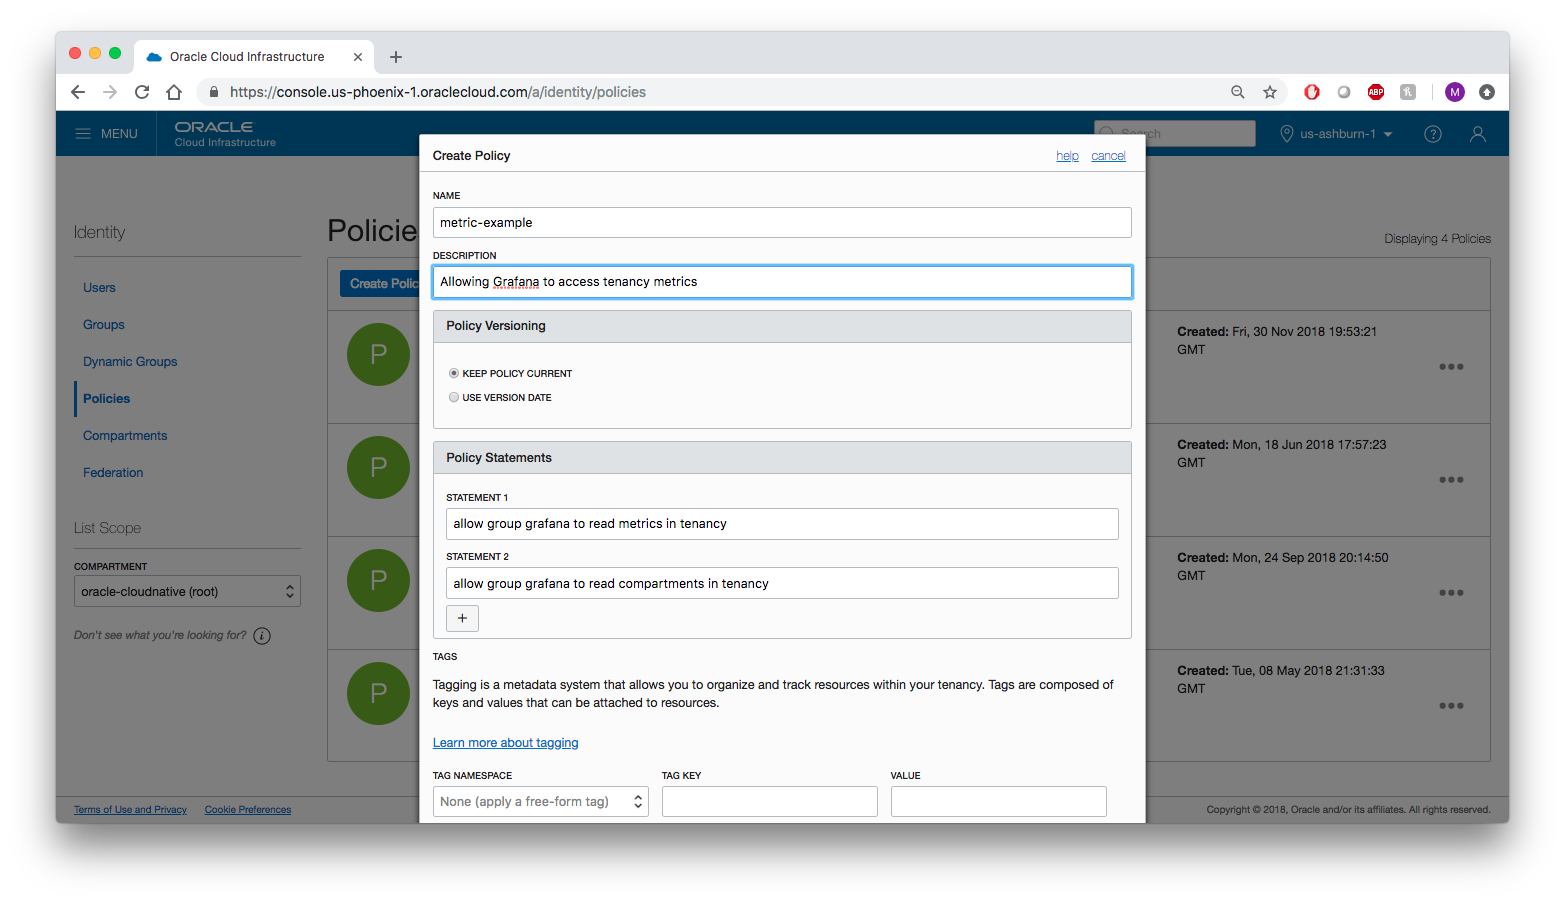
Task: Open the user profile avatar icon
Action: pos(1477,133)
